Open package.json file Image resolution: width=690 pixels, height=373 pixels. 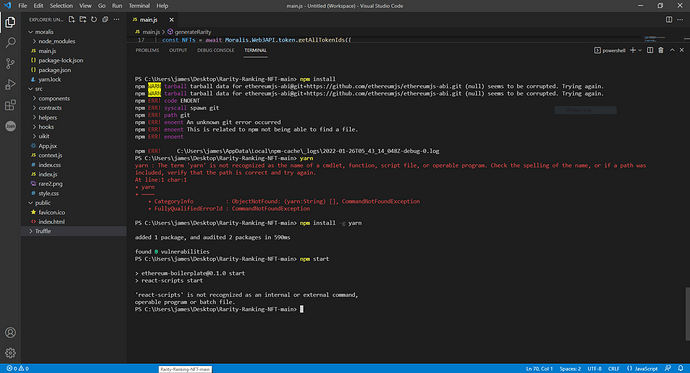click(x=74, y=70)
